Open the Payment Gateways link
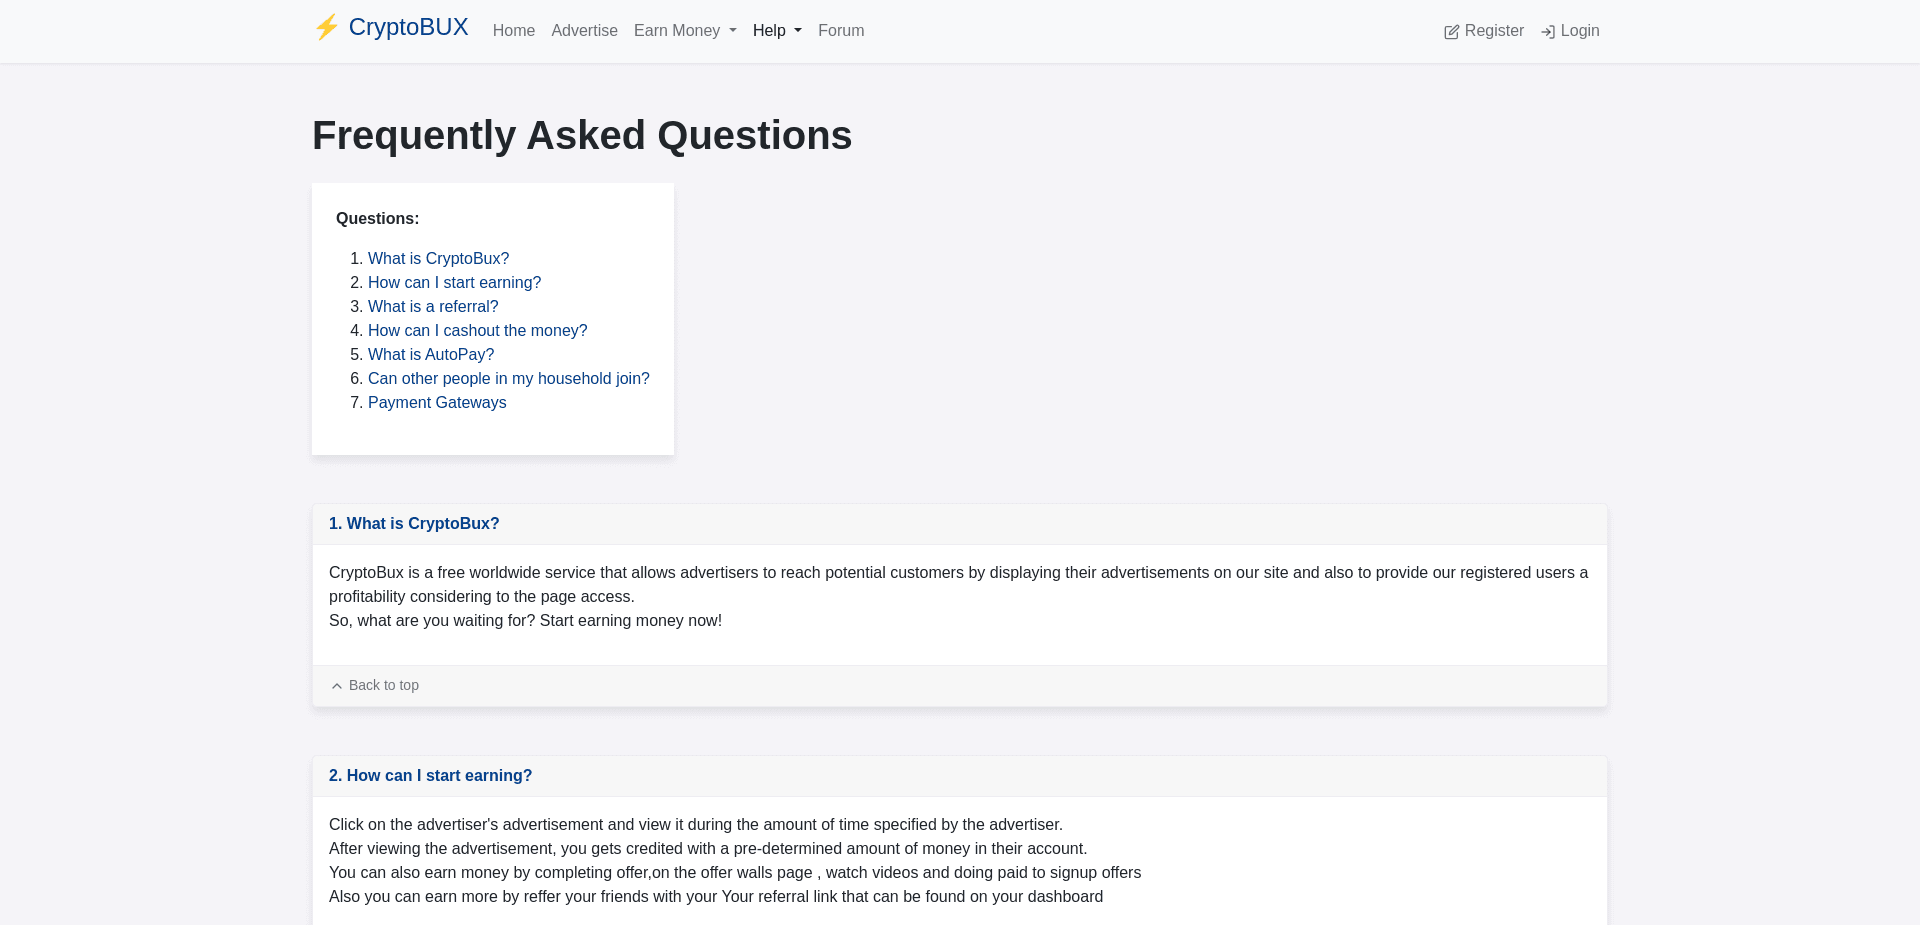Screen dimensions: 1920x925 click(x=437, y=402)
